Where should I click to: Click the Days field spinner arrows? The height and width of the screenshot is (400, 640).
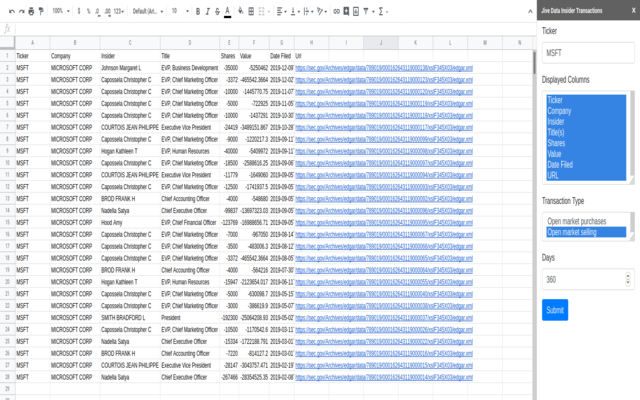tap(628, 280)
